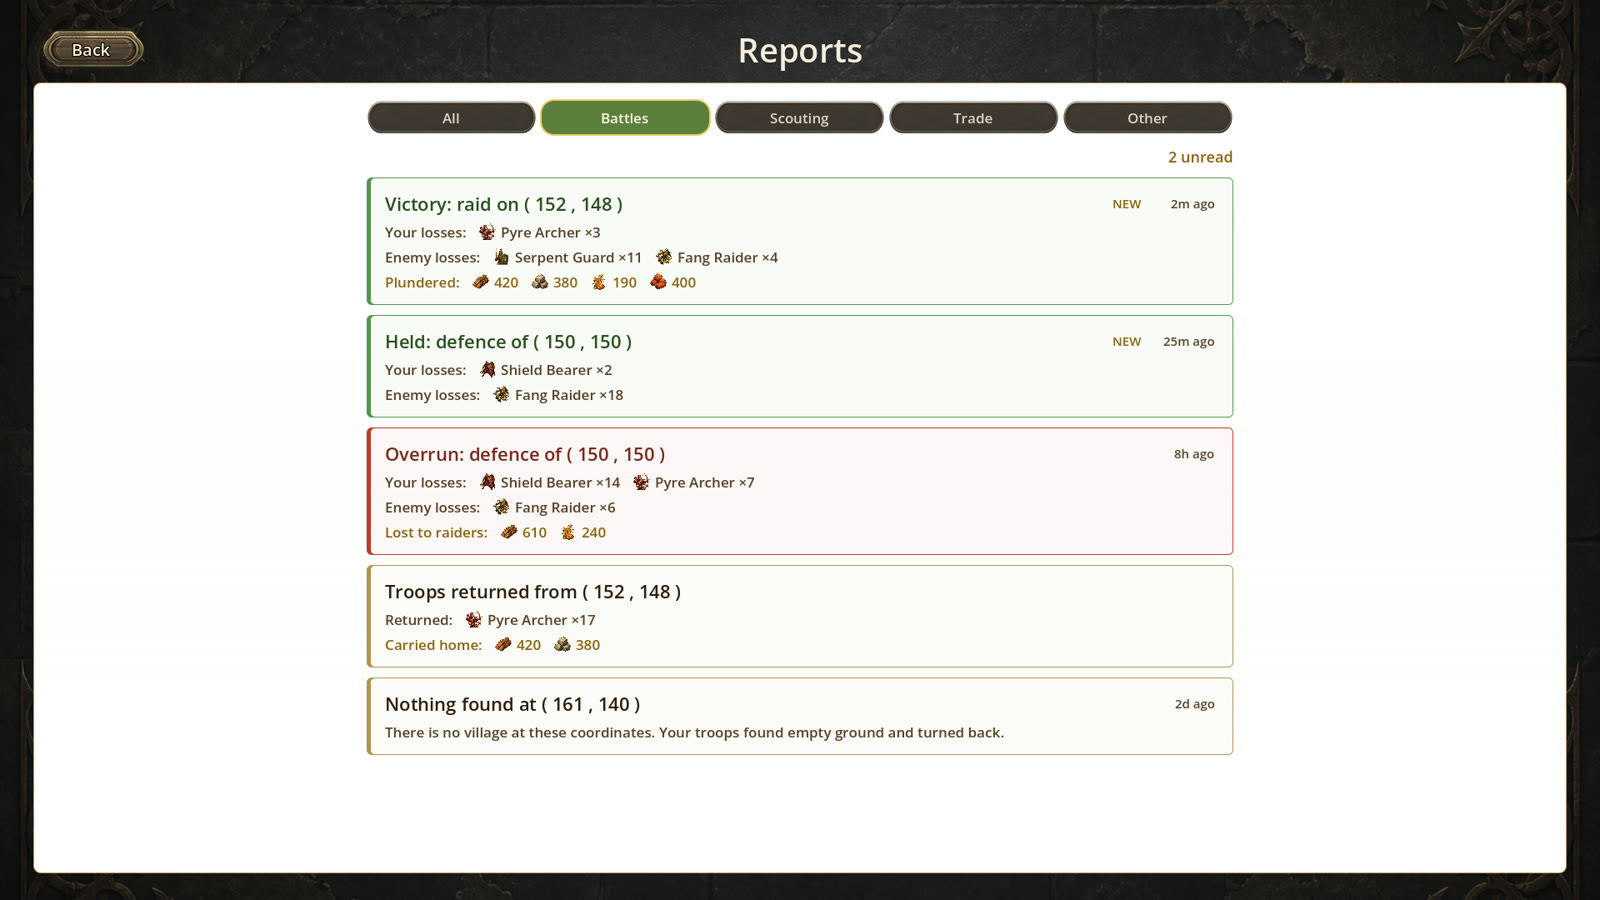Click Pyre Archer ×17 icon in returned troops
Image resolution: width=1600 pixels, height=900 pixels.
[x=474, y=620]
